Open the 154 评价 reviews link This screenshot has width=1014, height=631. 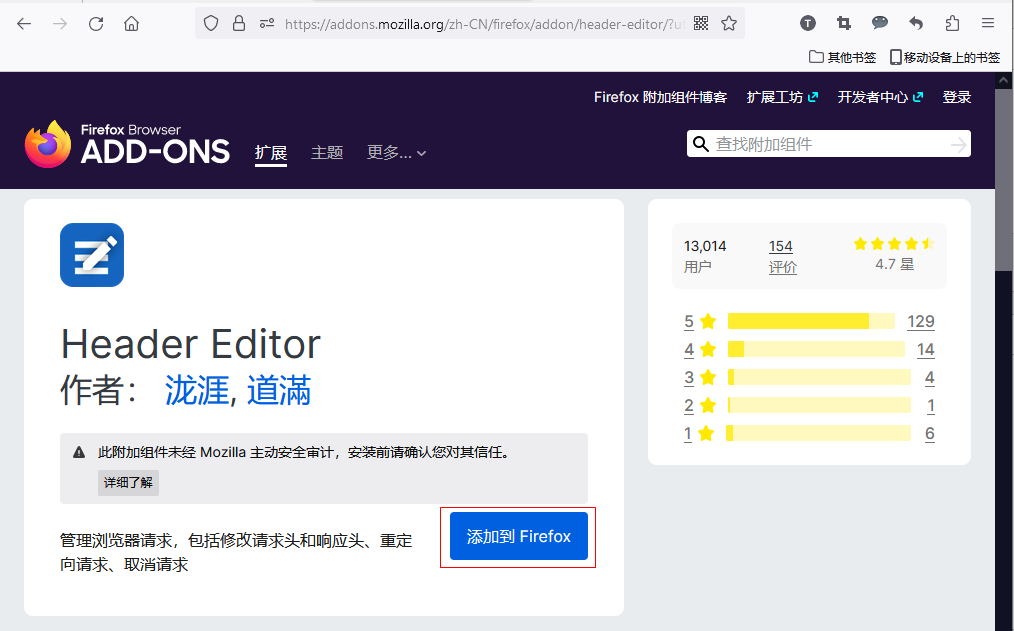click(782, 256)
